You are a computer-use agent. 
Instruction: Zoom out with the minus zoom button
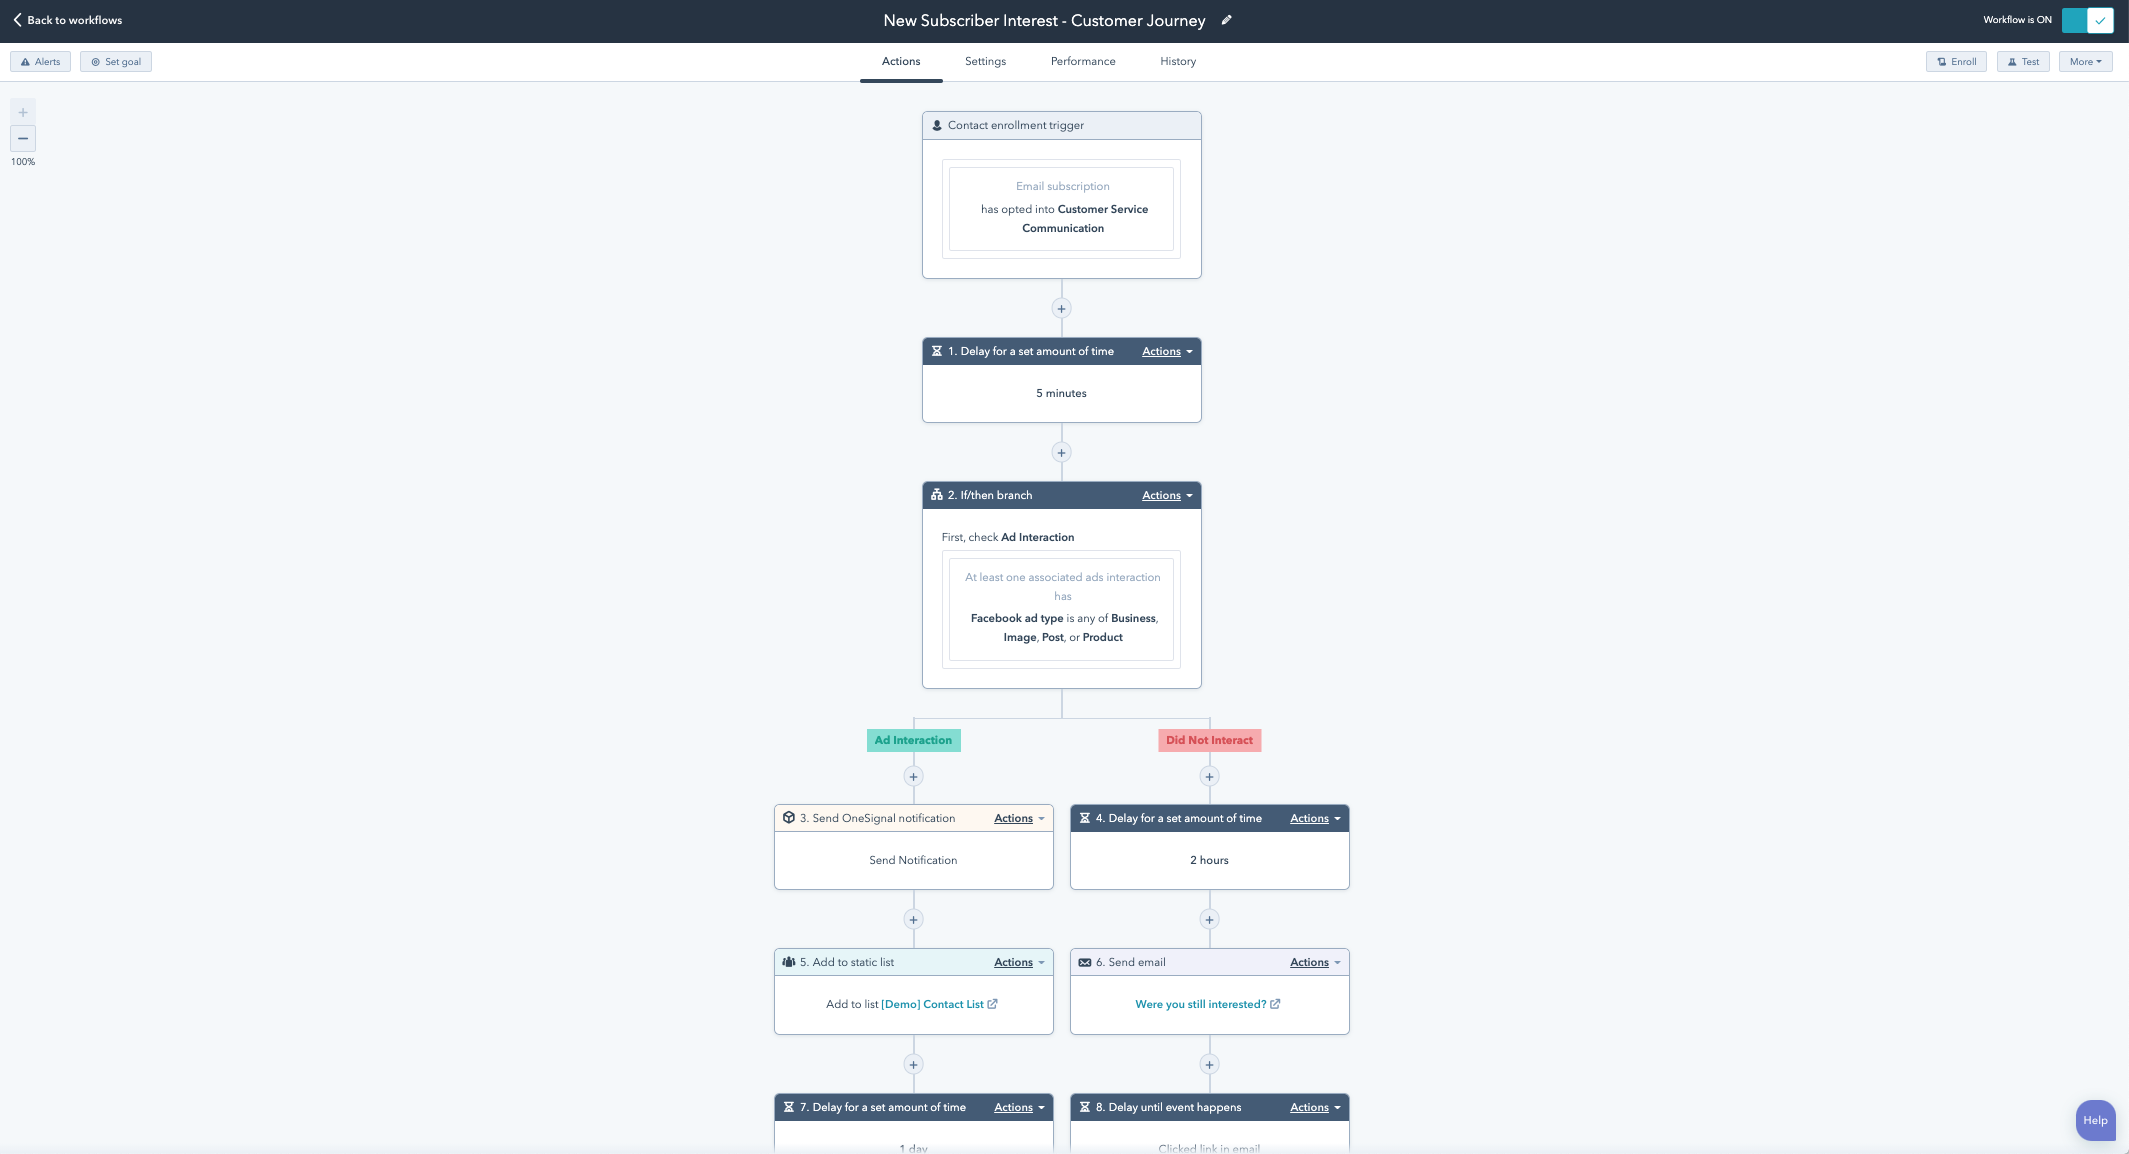[x=23, y=138]
